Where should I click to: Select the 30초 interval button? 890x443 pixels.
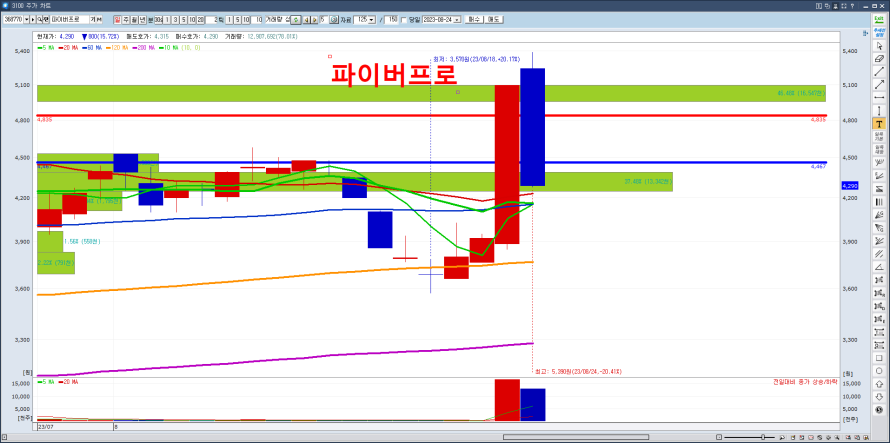pyautogui.click(x=158, y=20)
